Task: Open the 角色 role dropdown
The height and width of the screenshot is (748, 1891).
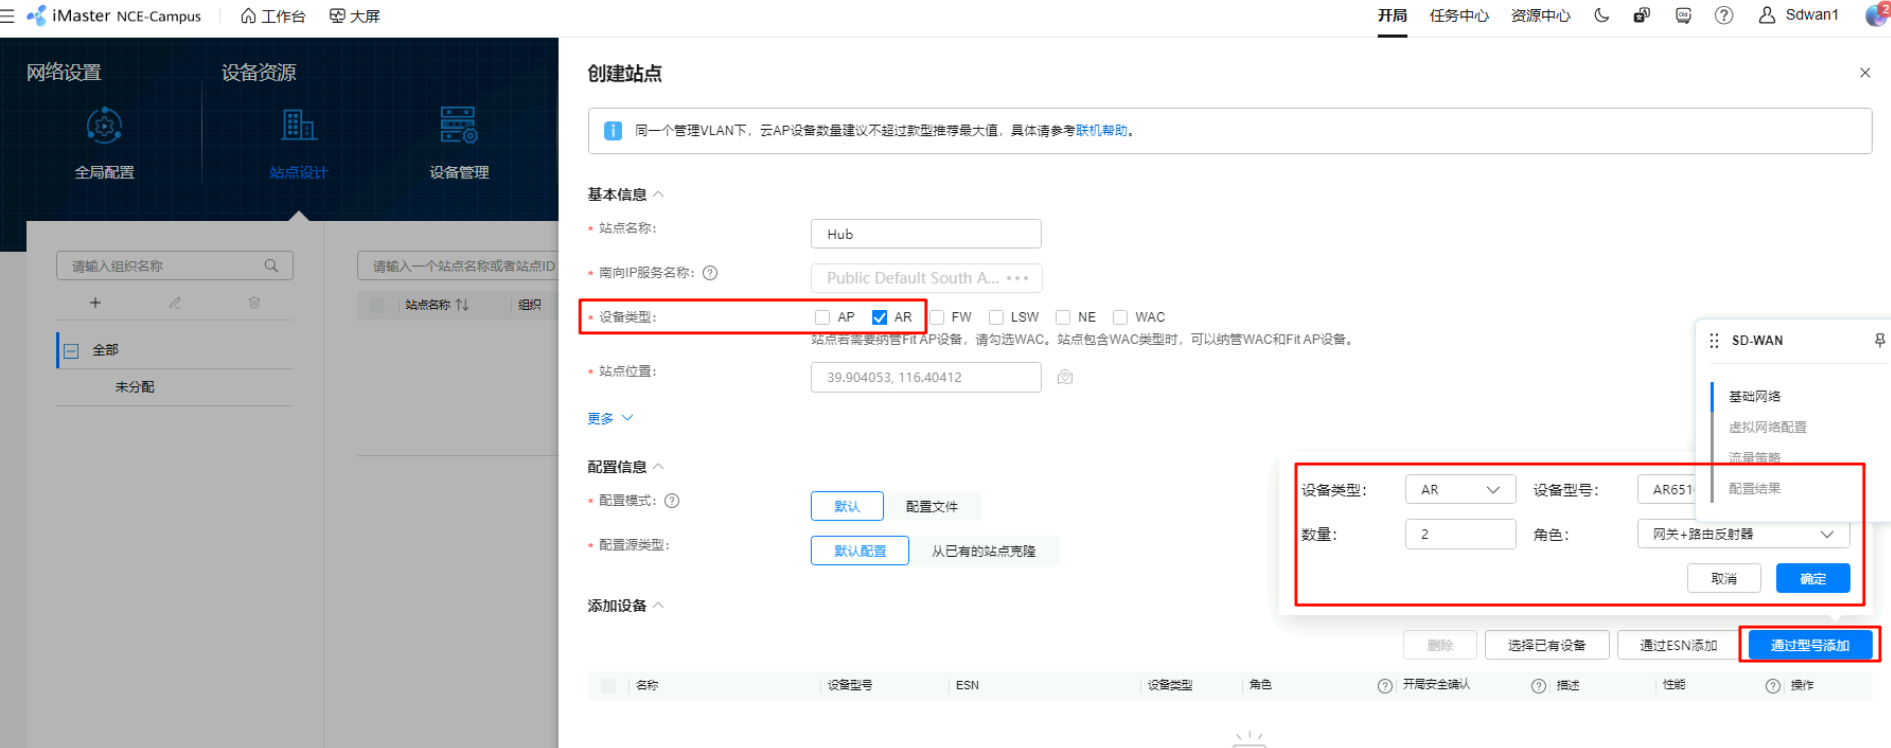Action: click(x=1742, y=535)
